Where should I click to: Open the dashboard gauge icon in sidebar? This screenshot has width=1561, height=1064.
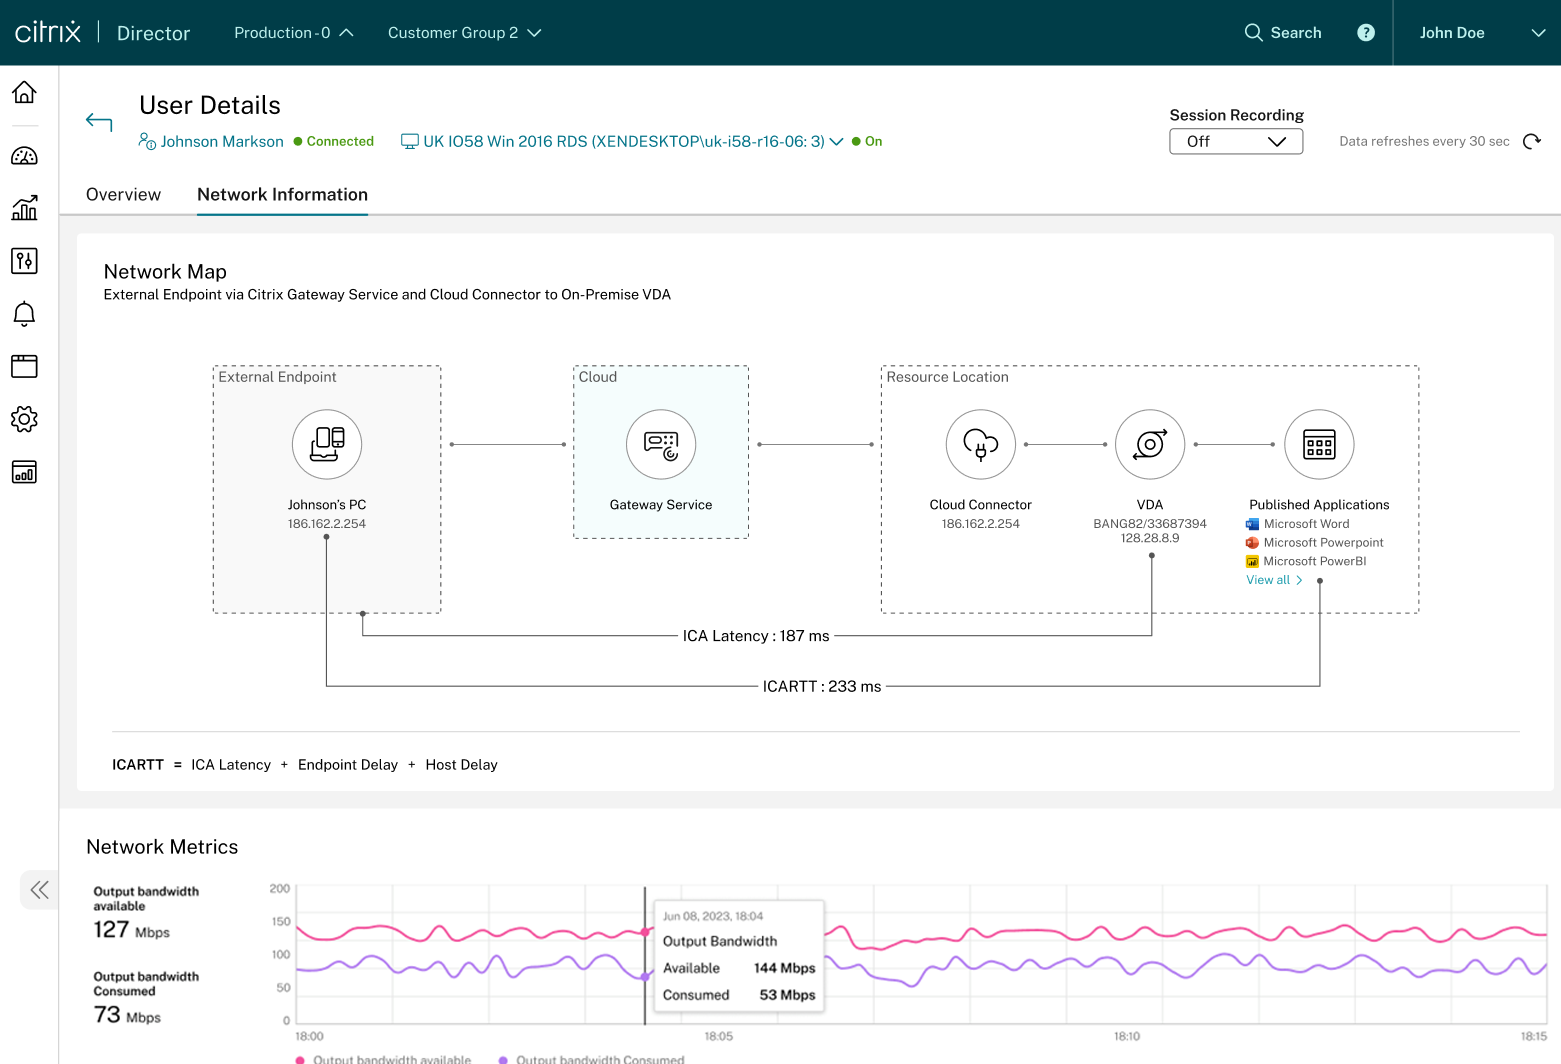[x=24, y=156]
